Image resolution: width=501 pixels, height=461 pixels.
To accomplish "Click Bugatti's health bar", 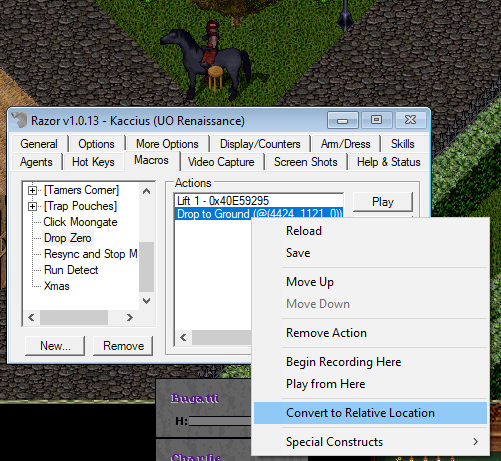I will [x=220, y=421].
